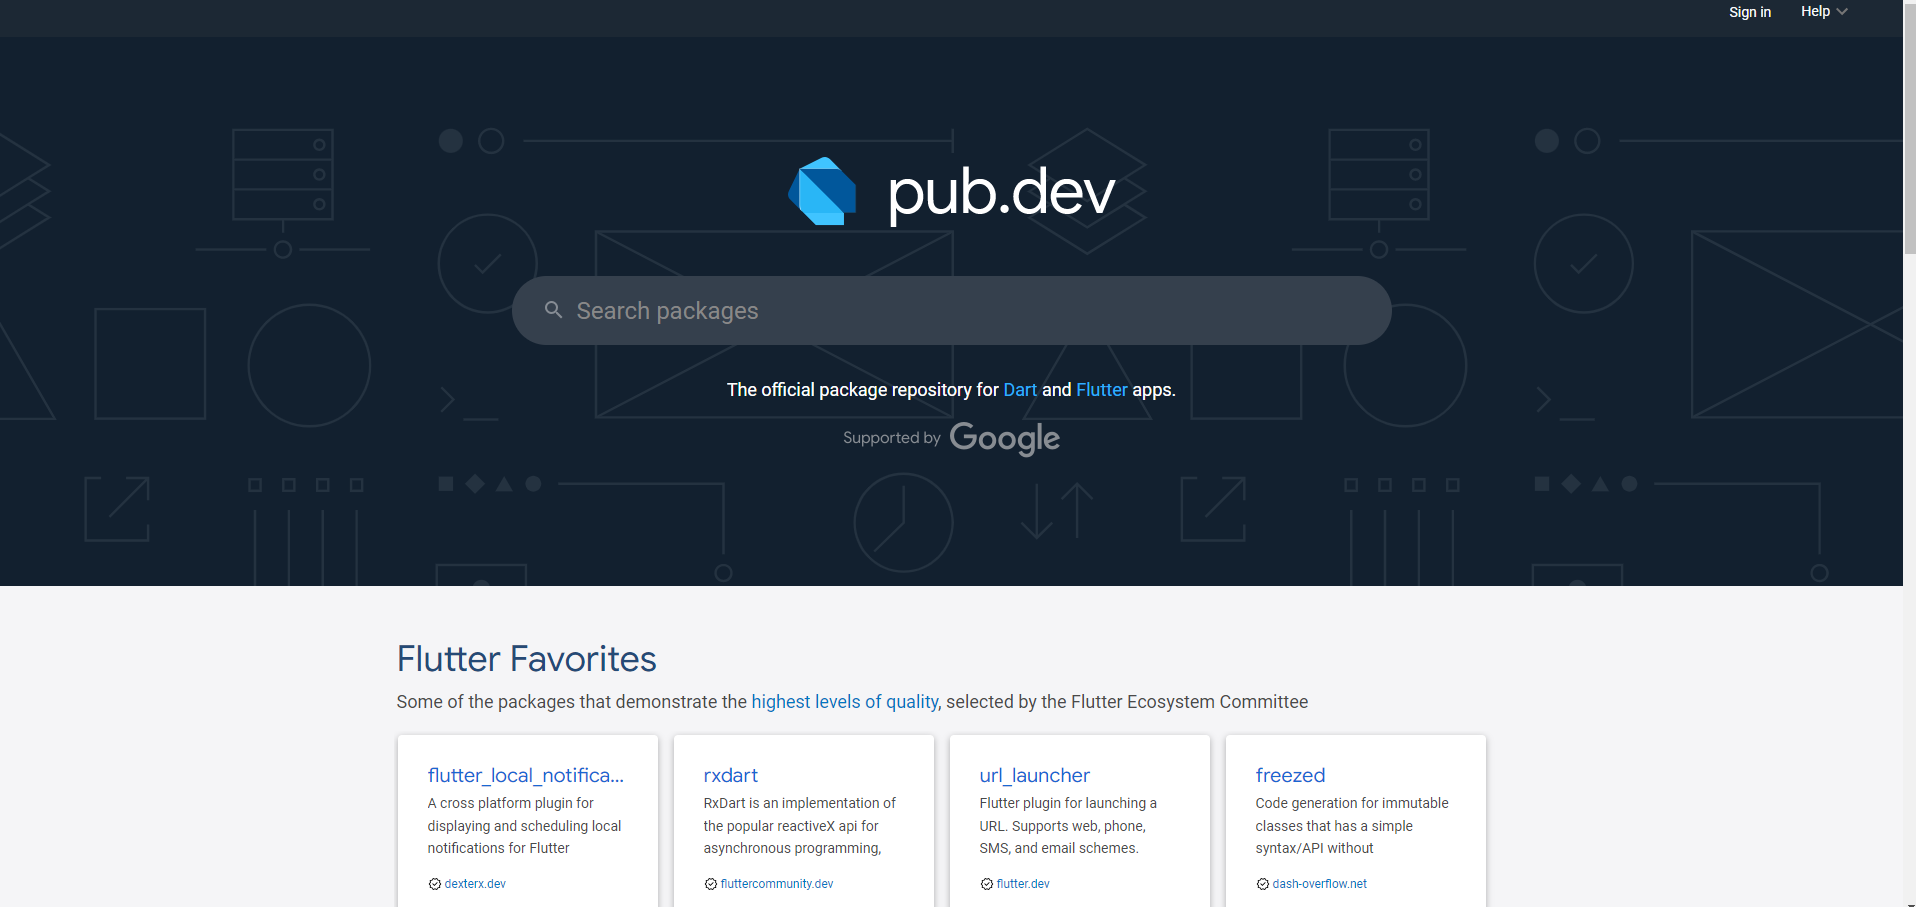Visit the fluttercommunity.dev publisher page
Viewport: 1916px width, 907px height.
(777, 884)
